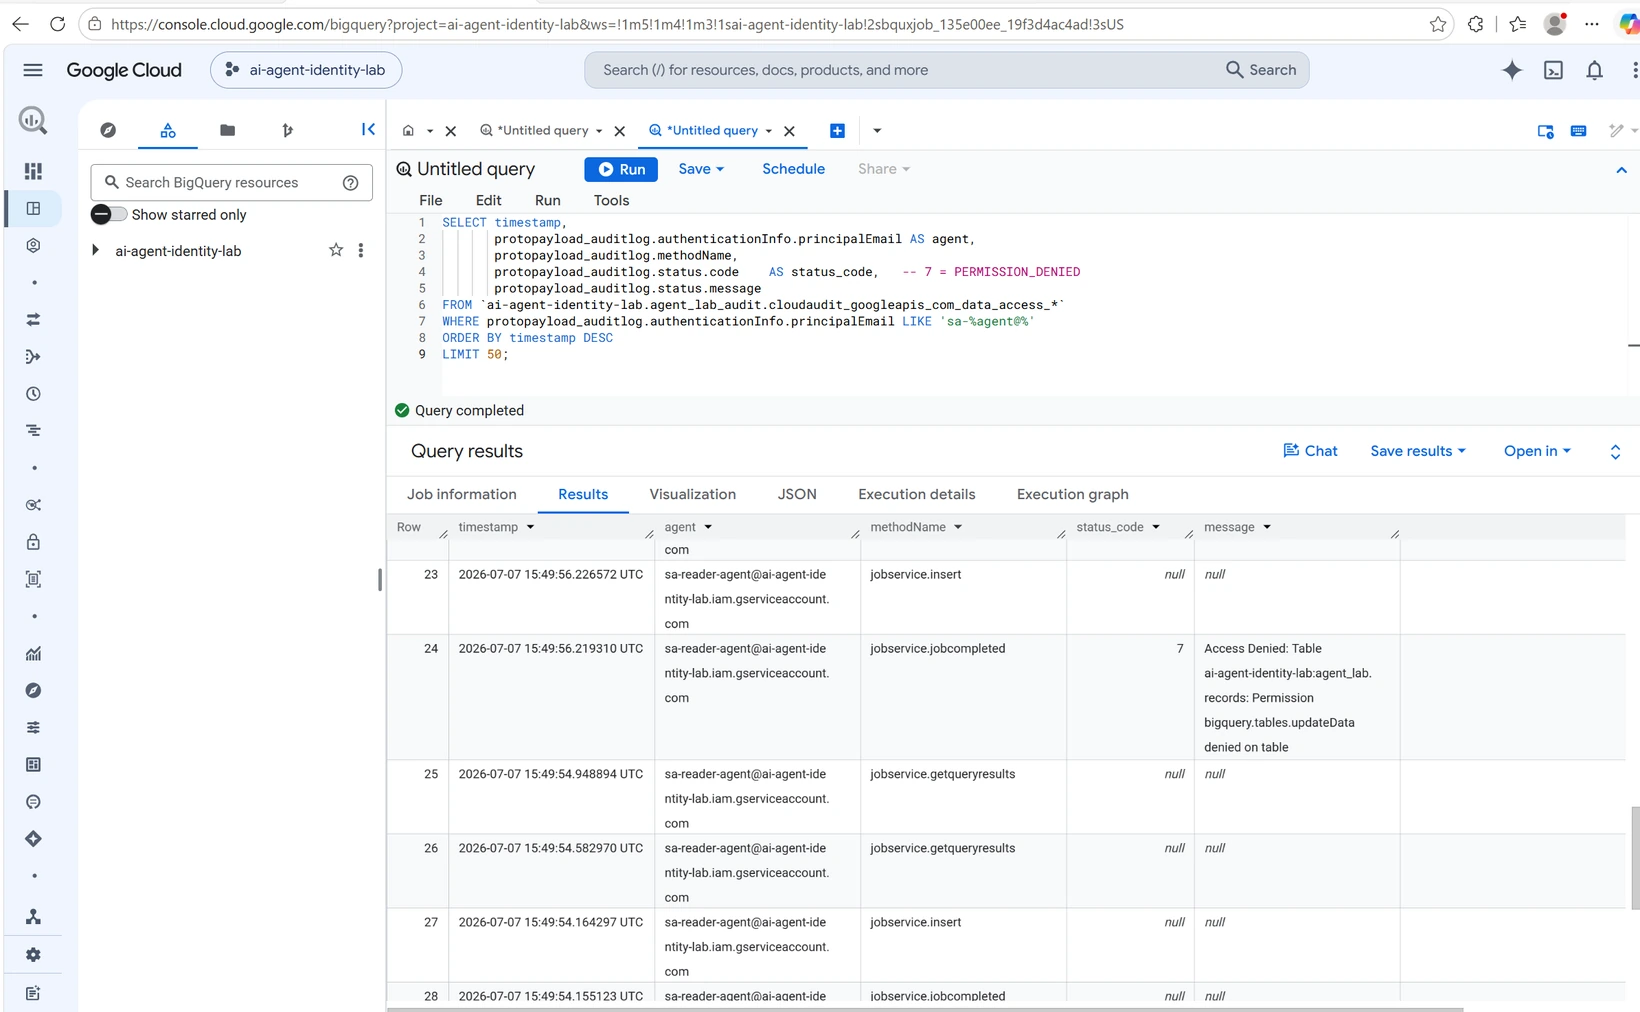Focus the Search BigQuery resources field
The image size is (1640, 1012).
click(x=231, y=183)
